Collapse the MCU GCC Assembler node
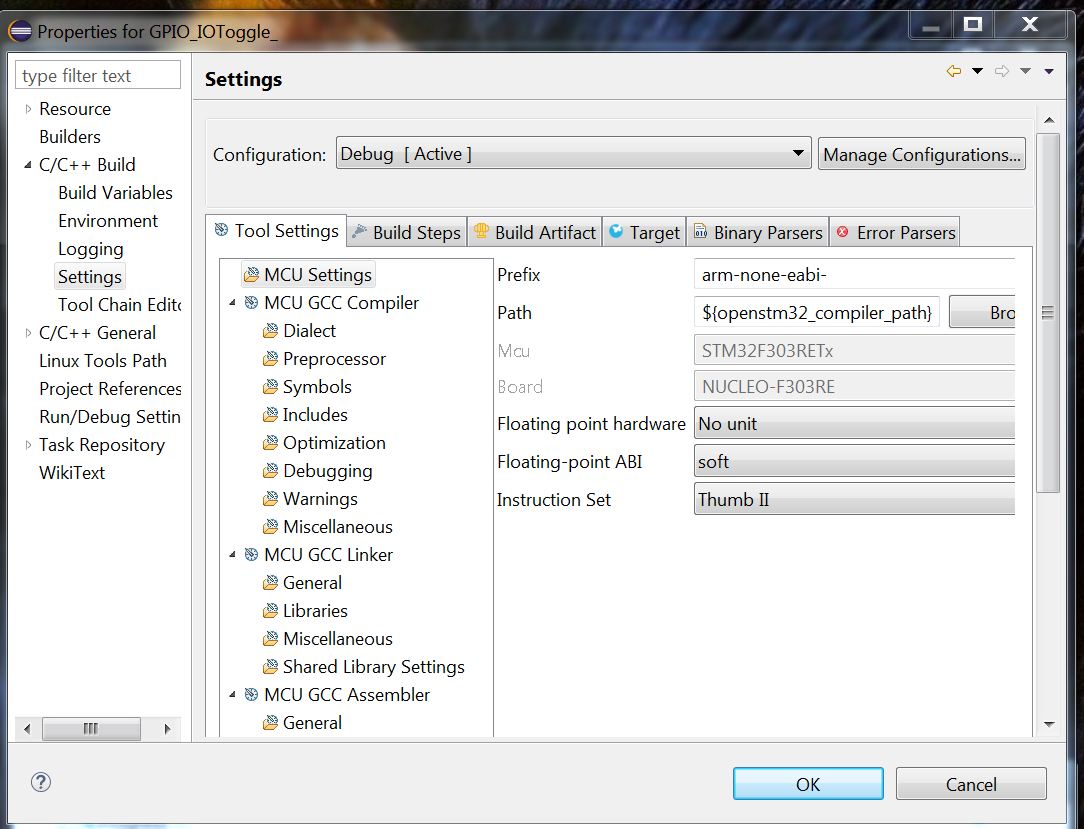This screenshot has width=1084, height=829. 233,695
